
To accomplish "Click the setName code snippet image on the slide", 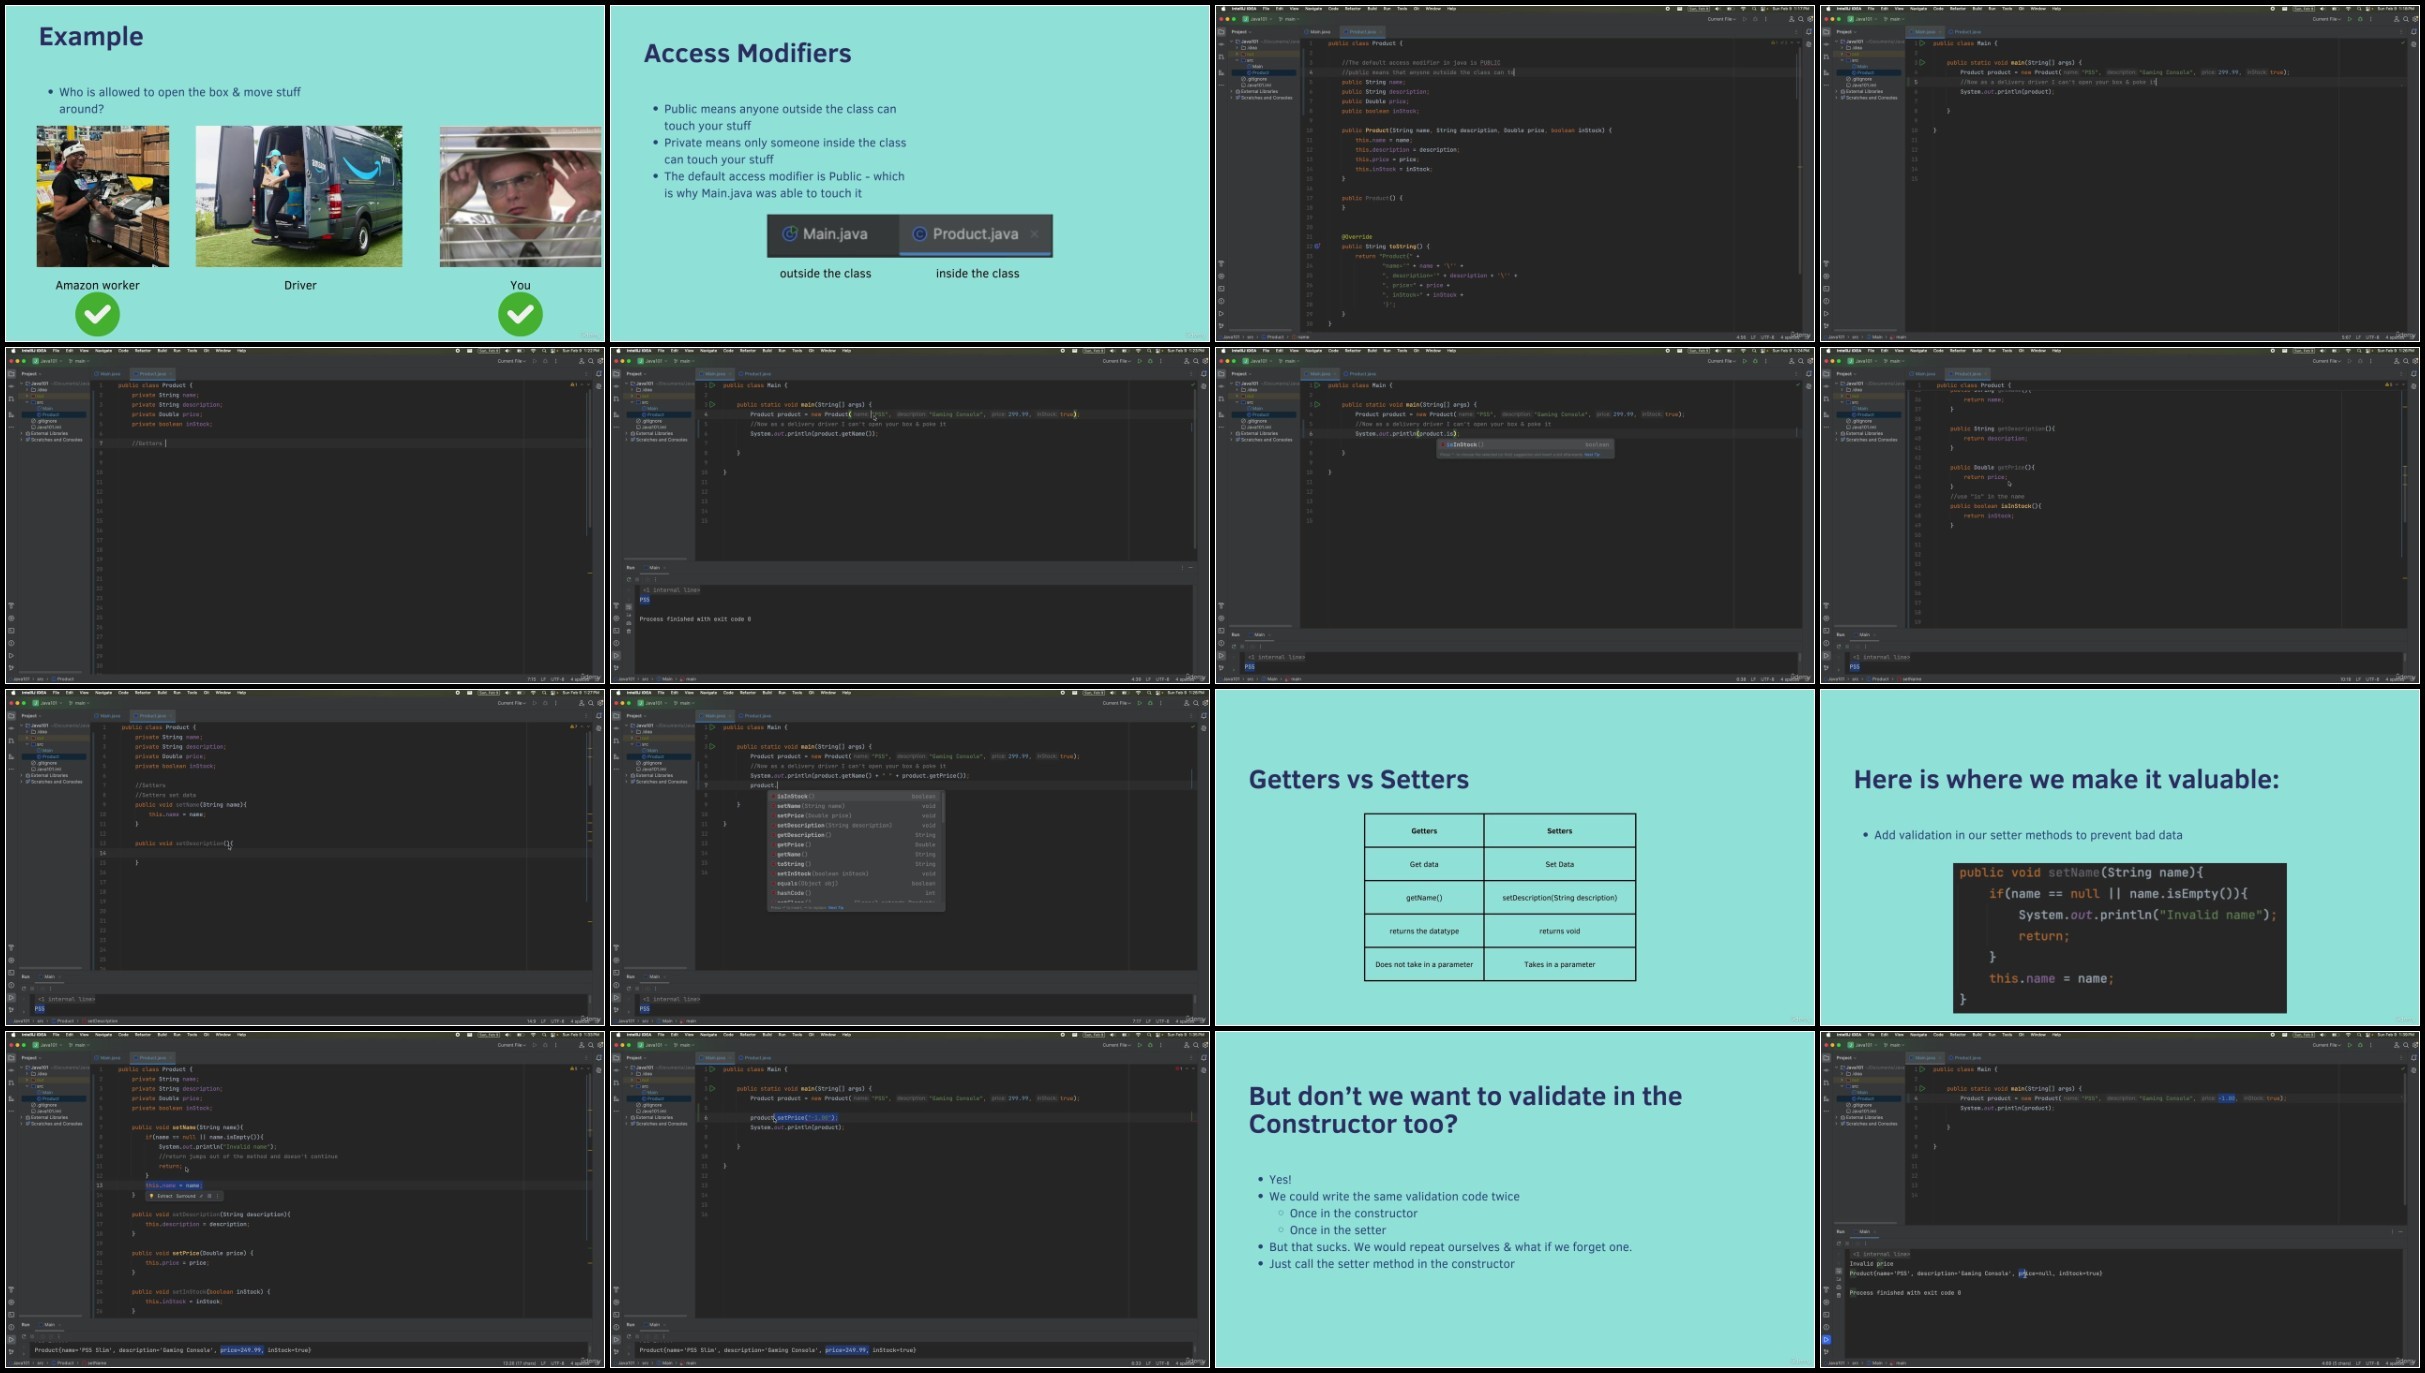I will click(2119, 938).
